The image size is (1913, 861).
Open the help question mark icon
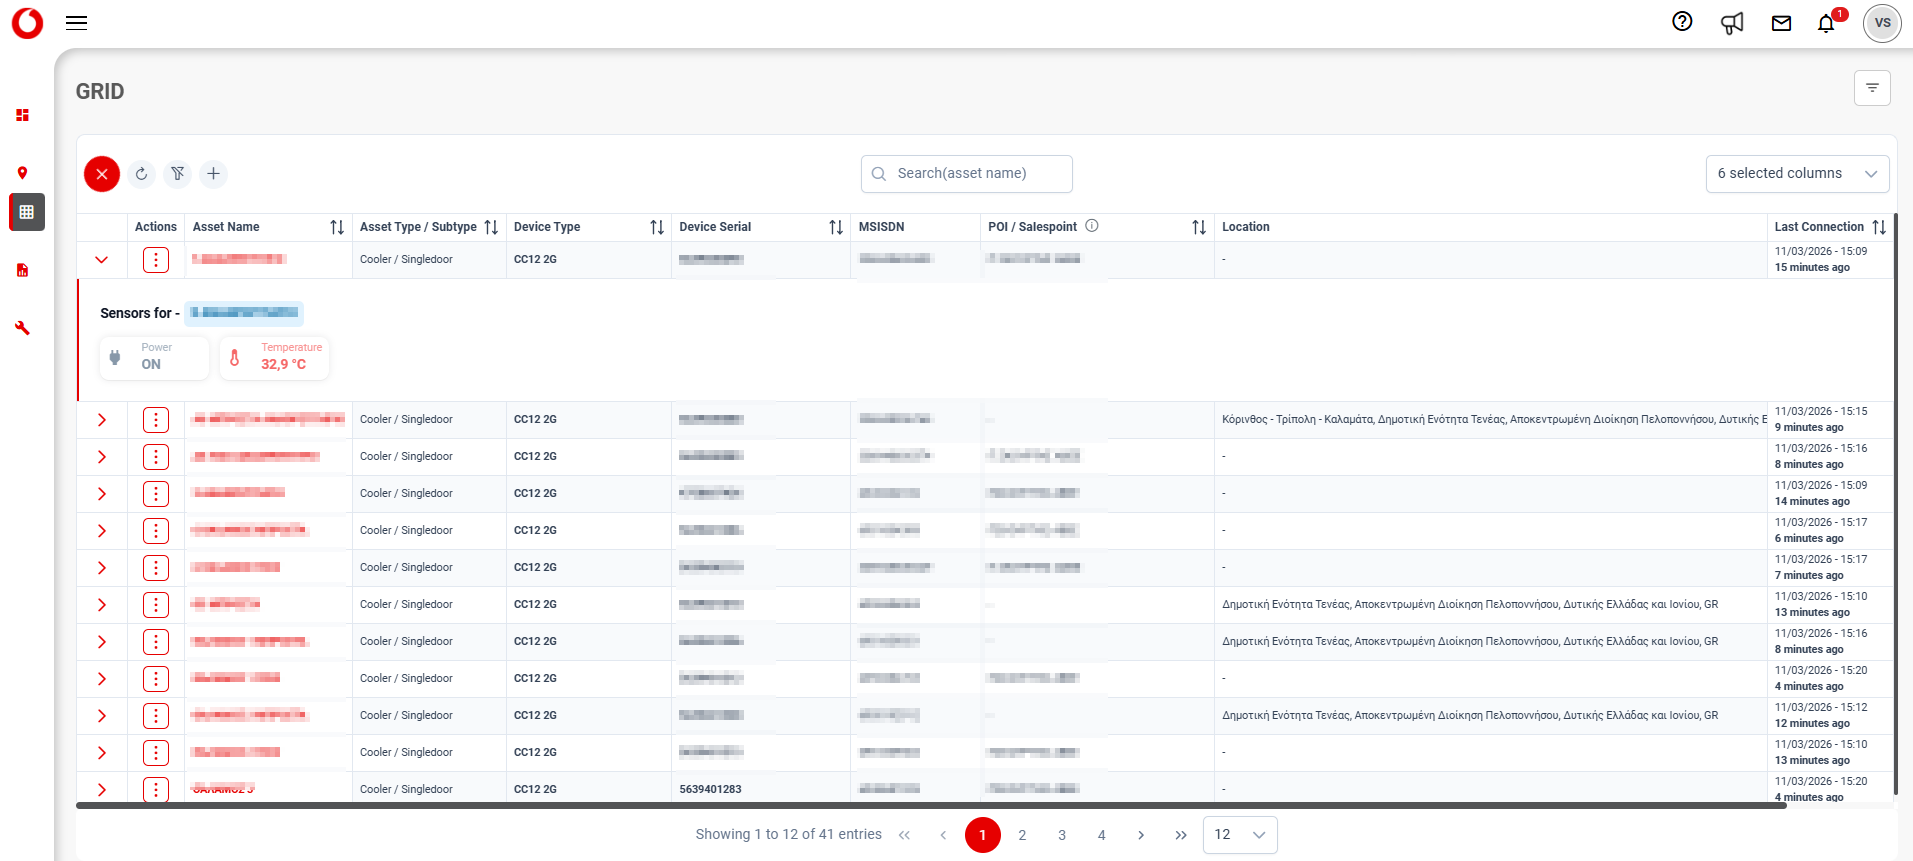point(1682,22)
